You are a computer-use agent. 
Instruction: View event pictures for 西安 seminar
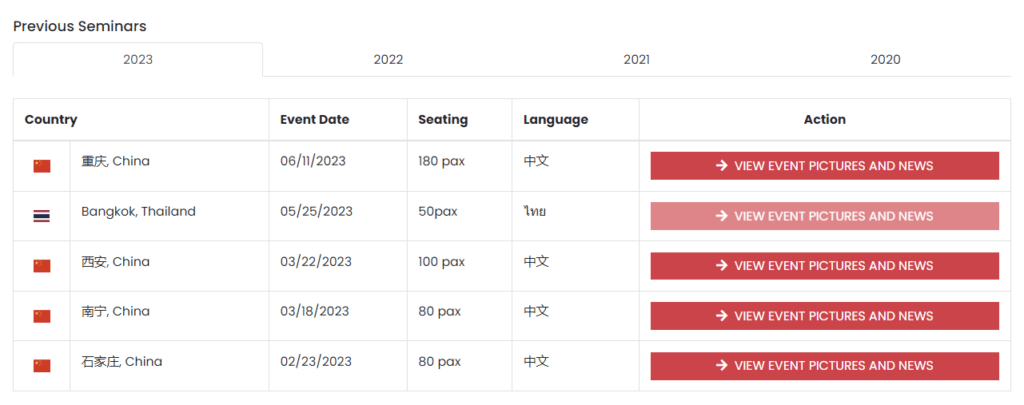coord(825,266)
